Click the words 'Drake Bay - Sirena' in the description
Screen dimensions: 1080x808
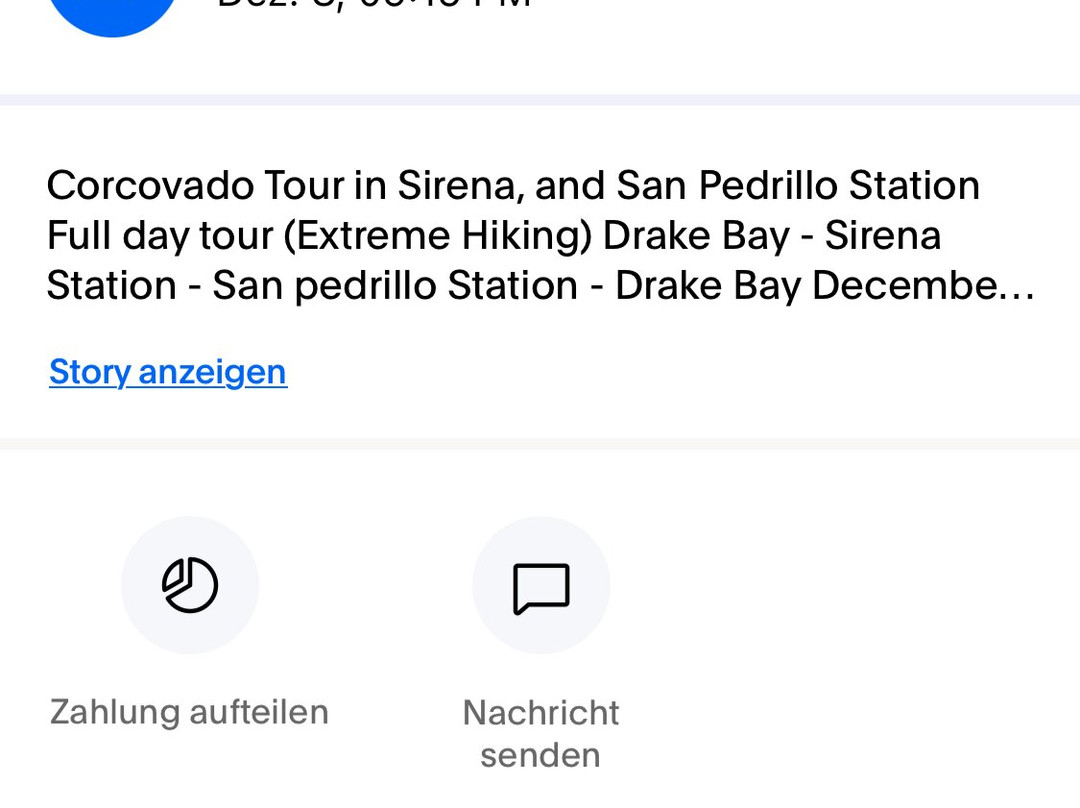point(771,236)
